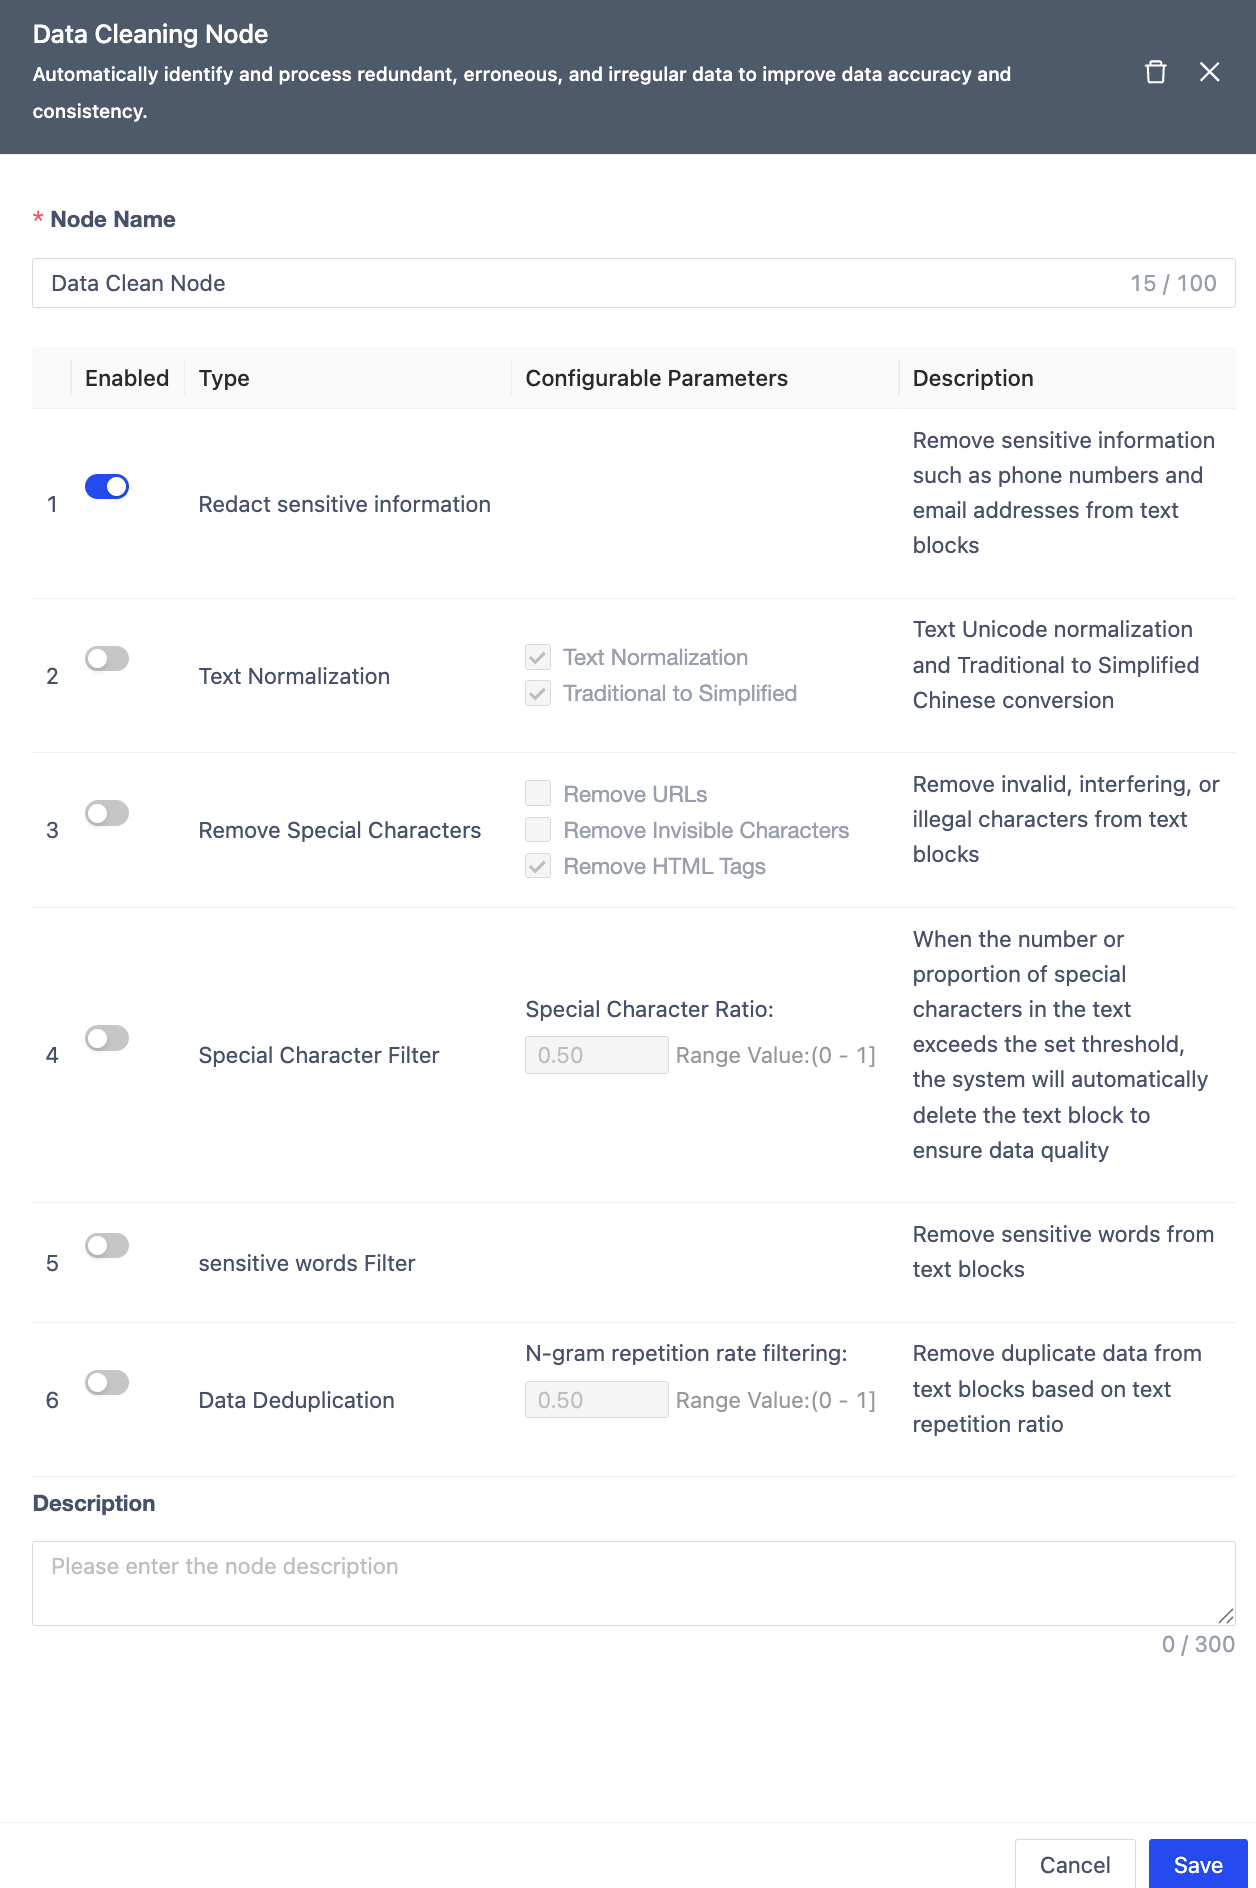Tick the Remove Invisible Characters checkbox

pos(538,830)
